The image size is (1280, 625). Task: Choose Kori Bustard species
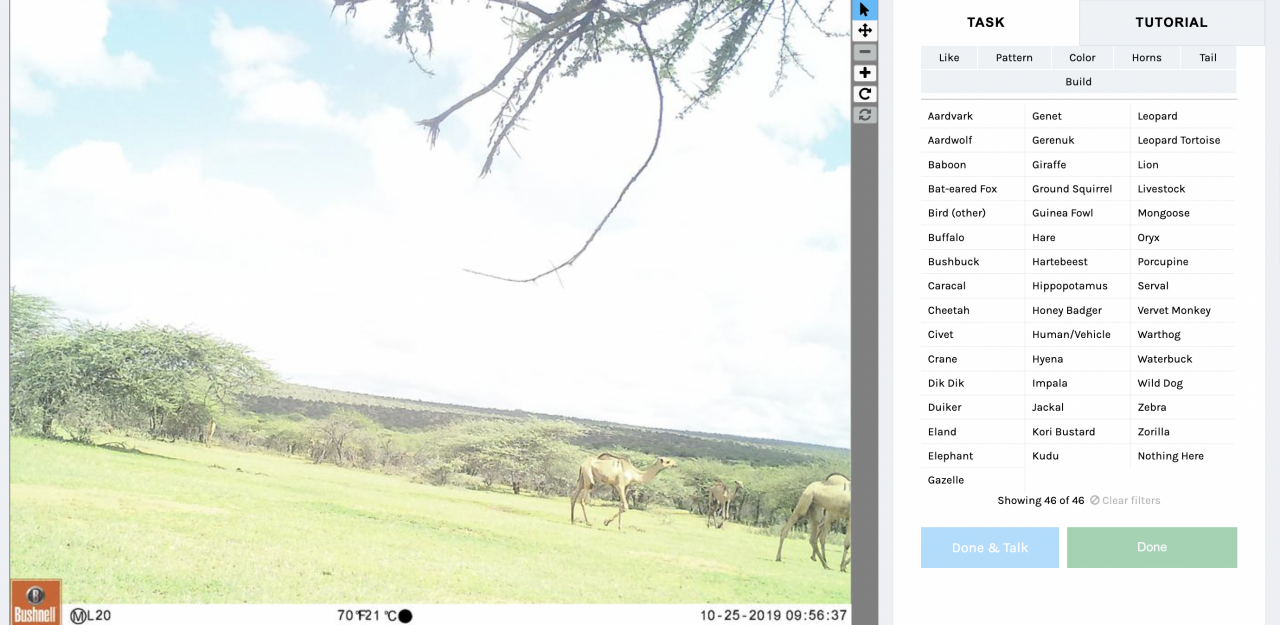tap(1078, 432)
